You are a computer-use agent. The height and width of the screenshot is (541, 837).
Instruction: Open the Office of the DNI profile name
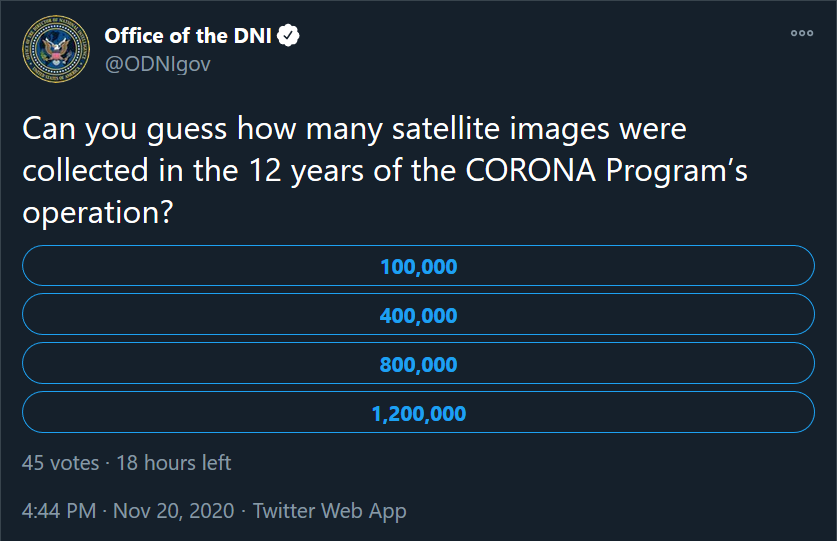point(188,36)
